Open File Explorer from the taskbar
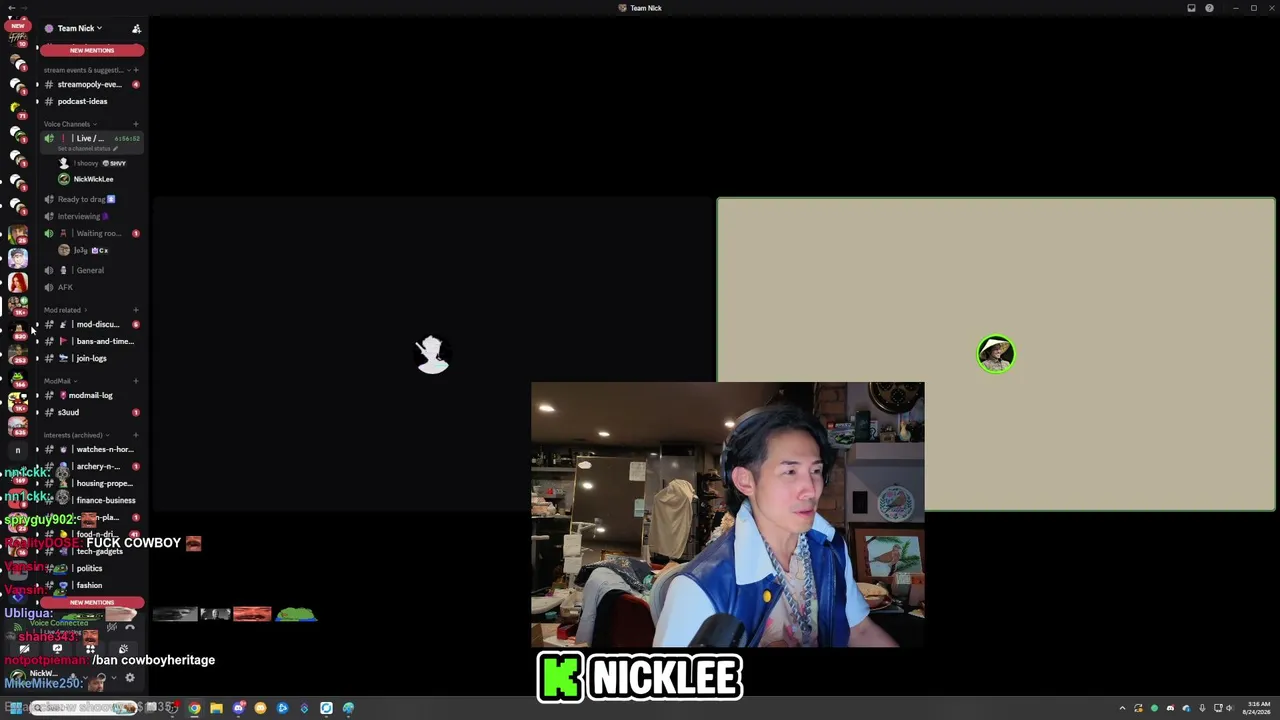 coord(216,708)
